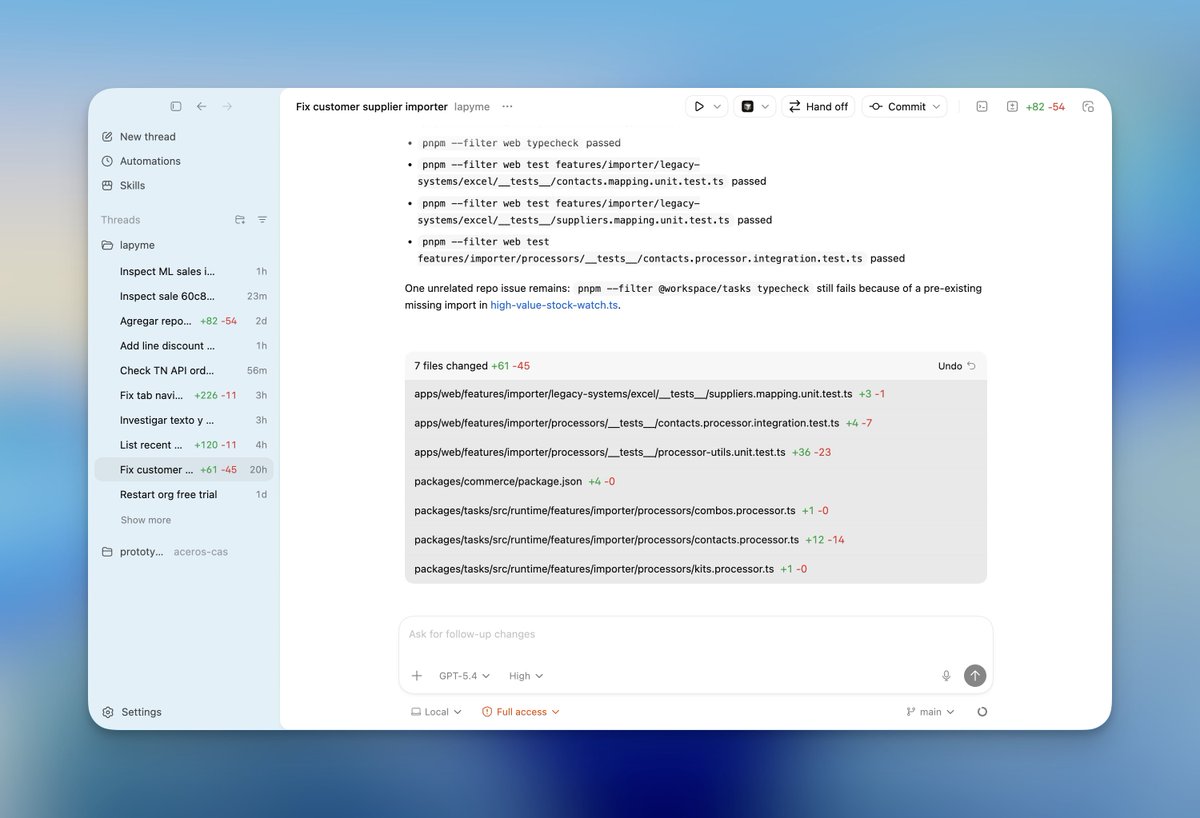Screen dimensions: 1200x818
Task: Open the Local environment dropdown
Action: click(437, 712)
